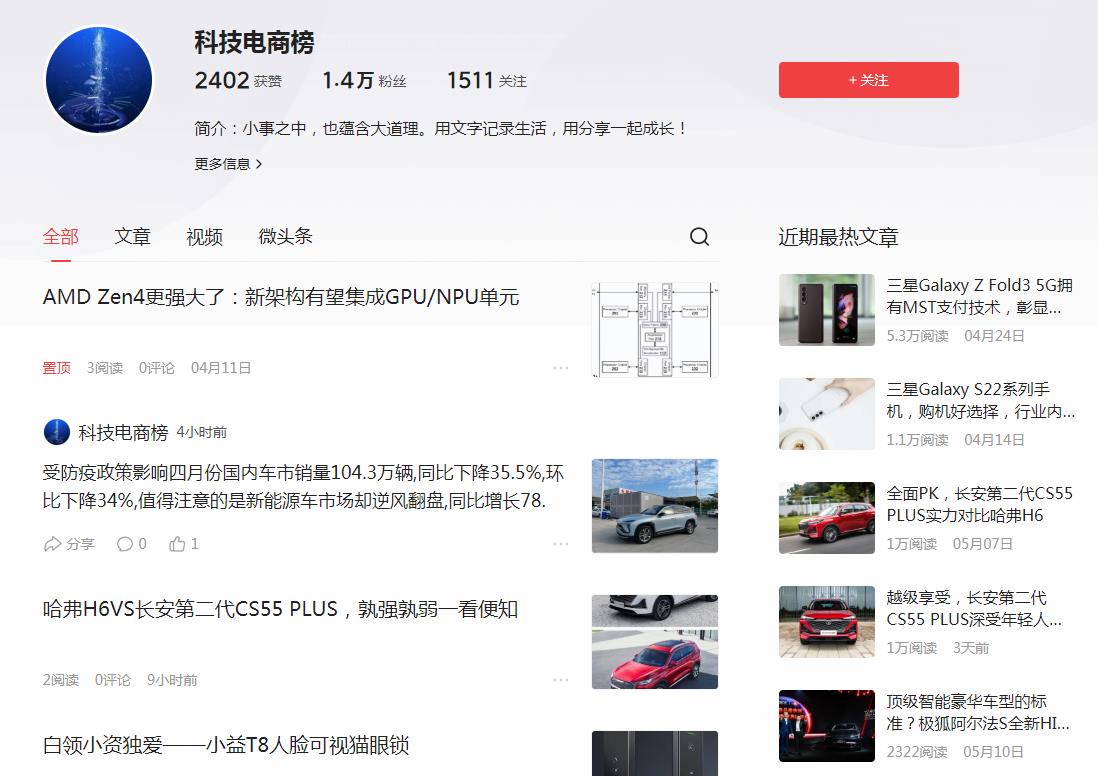Click the 1511 关注 count
The image size is (1098, 776).
coord(487,81)
